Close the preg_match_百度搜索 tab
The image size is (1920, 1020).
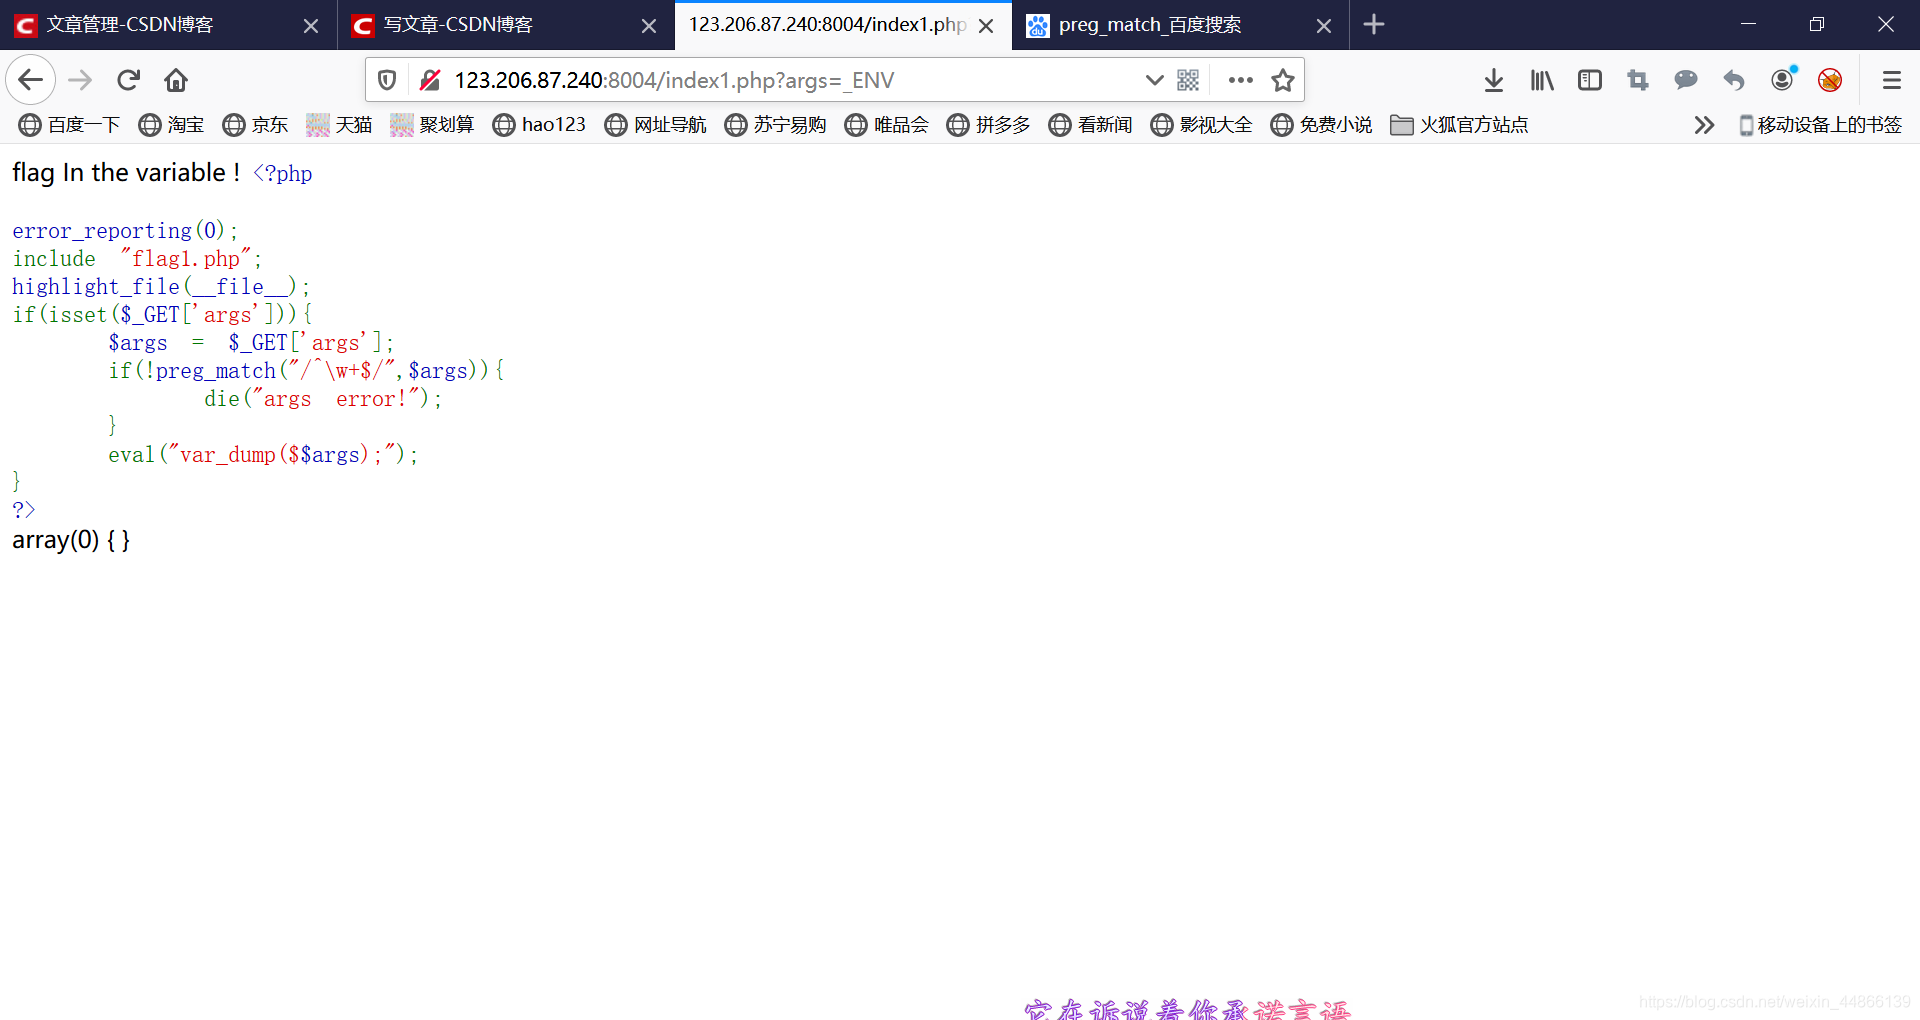coord(1324,26)
